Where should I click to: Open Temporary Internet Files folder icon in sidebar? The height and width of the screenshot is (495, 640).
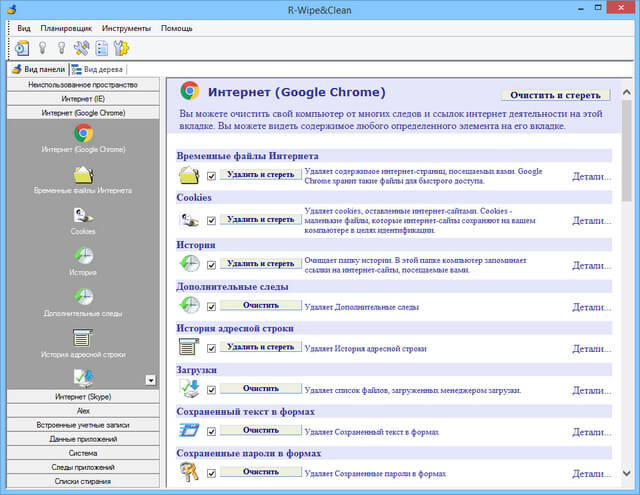[x=83, y=174]
